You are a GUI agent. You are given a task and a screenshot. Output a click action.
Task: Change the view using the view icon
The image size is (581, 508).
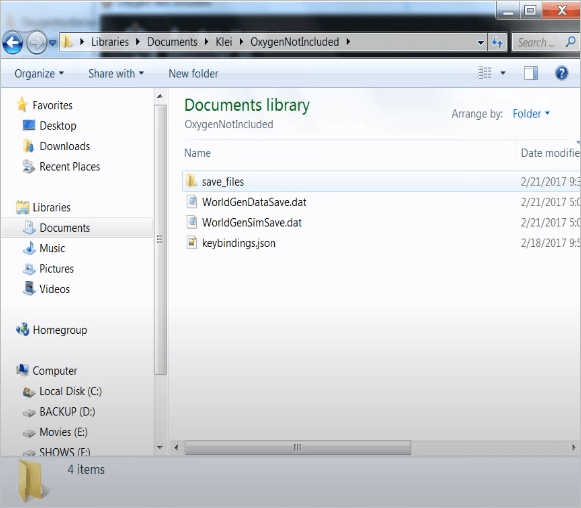tap(485, 73)
